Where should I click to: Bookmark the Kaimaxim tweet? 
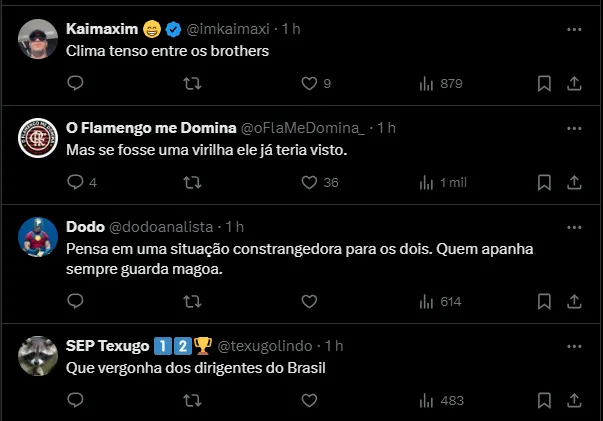tap(544, 84)
